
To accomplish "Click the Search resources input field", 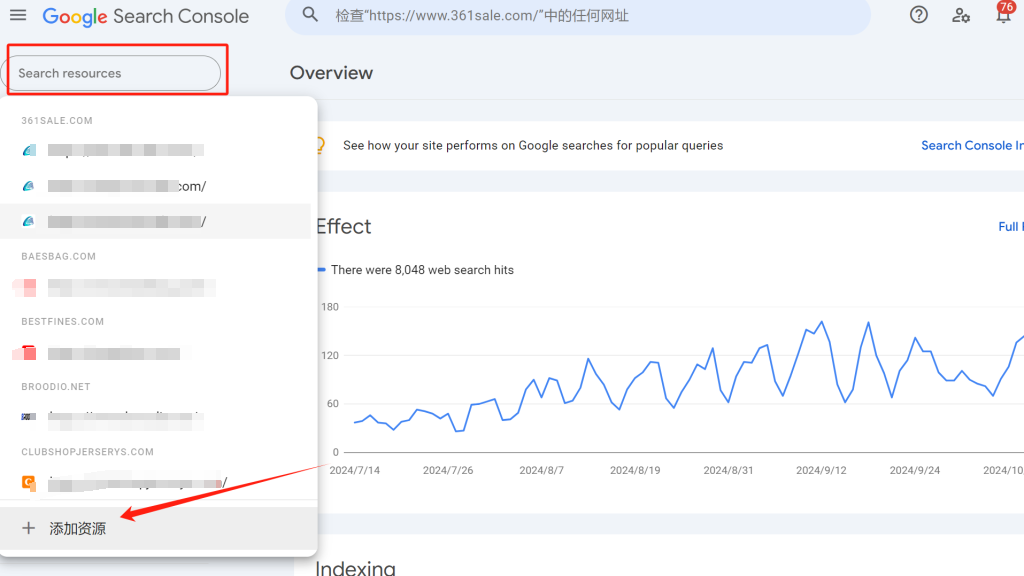I will click(x=114, y=72).
